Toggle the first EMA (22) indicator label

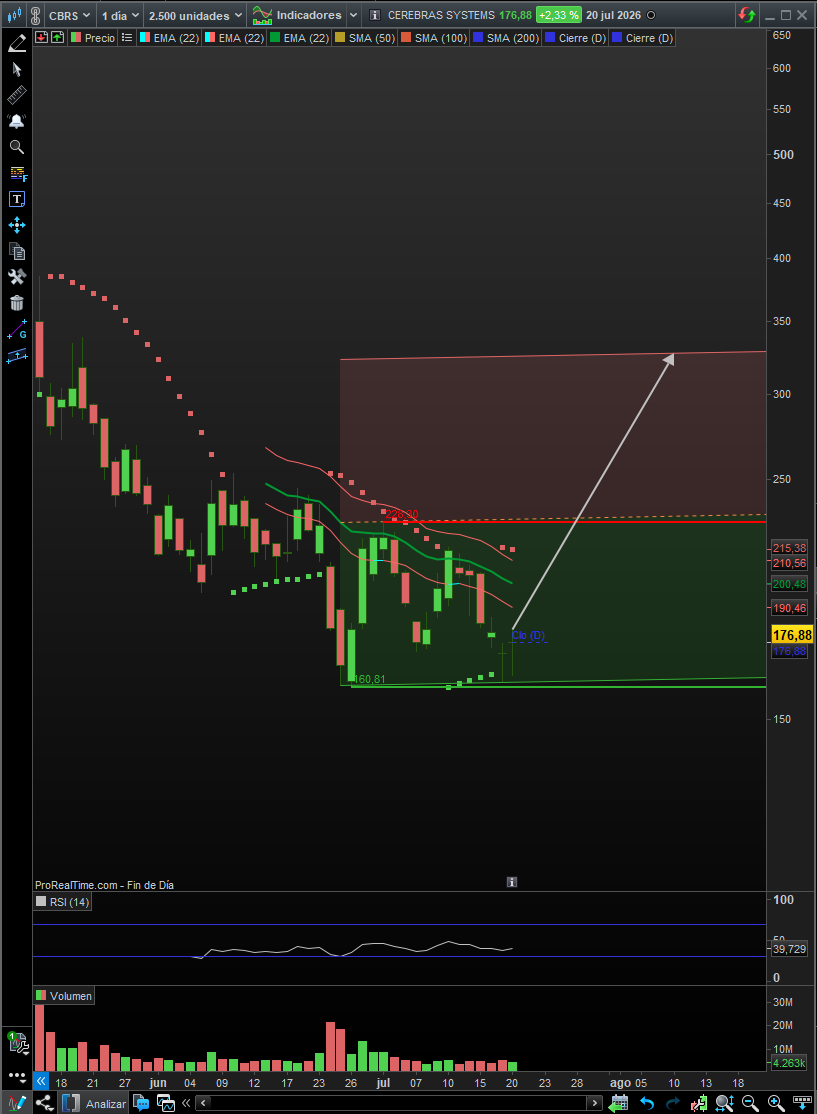click(x=169, y=38)
